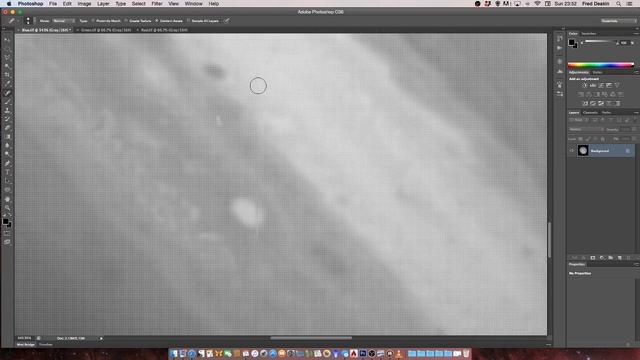
Task: Switch to the Channels tab
Action: coord(590,113)
